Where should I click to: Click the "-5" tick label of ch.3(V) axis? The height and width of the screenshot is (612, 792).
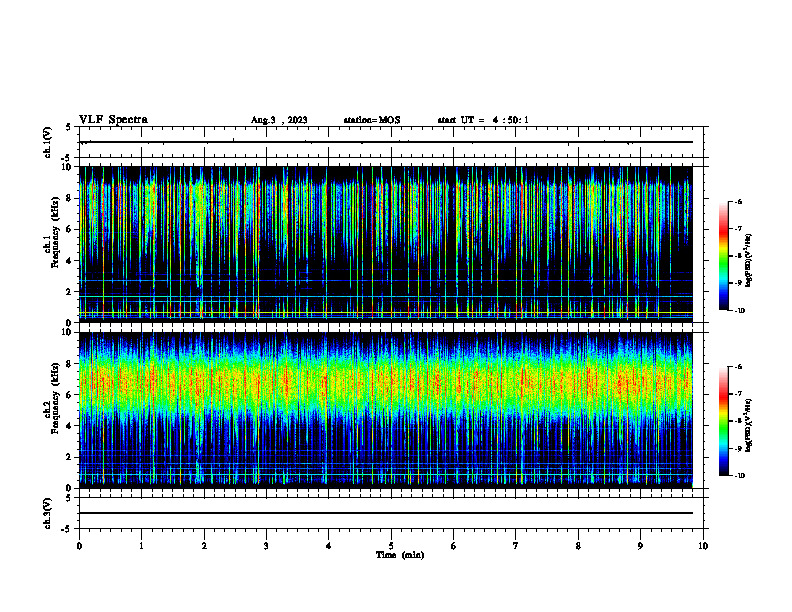pos(67,529)
